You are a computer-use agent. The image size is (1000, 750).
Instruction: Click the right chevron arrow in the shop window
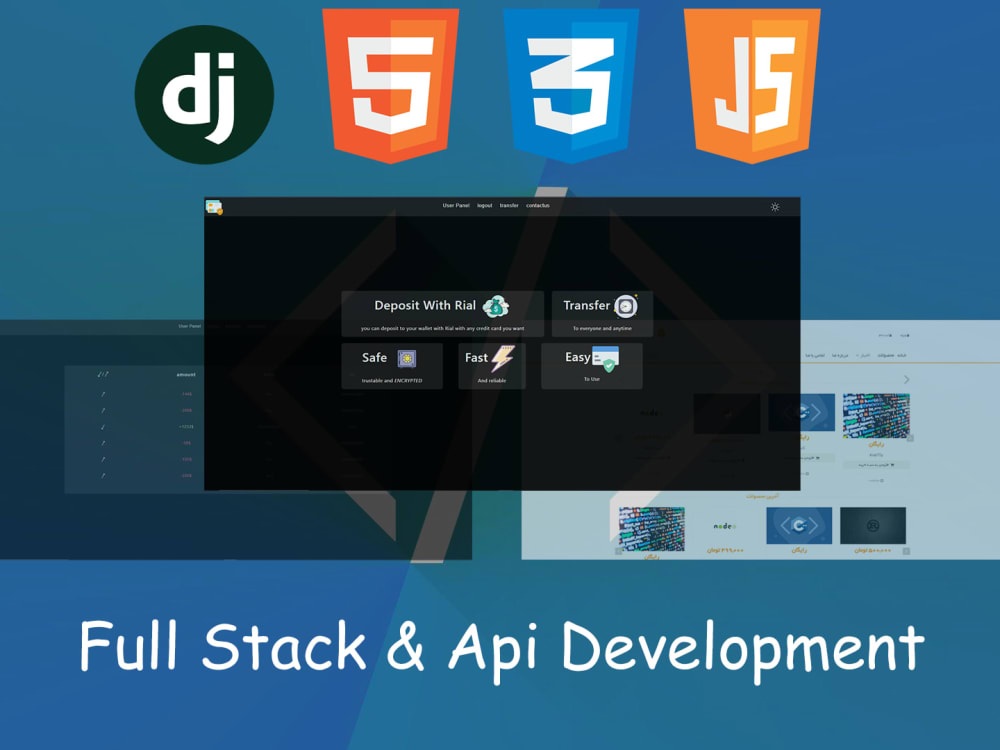point(906,379)
